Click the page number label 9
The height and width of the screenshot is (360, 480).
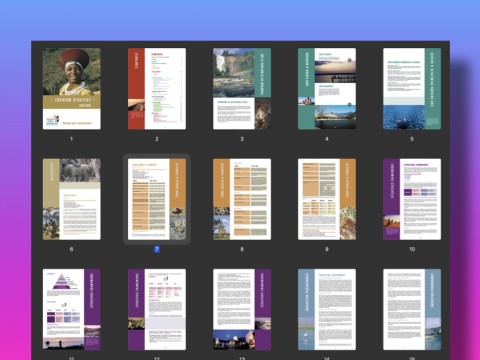[327, 249]
